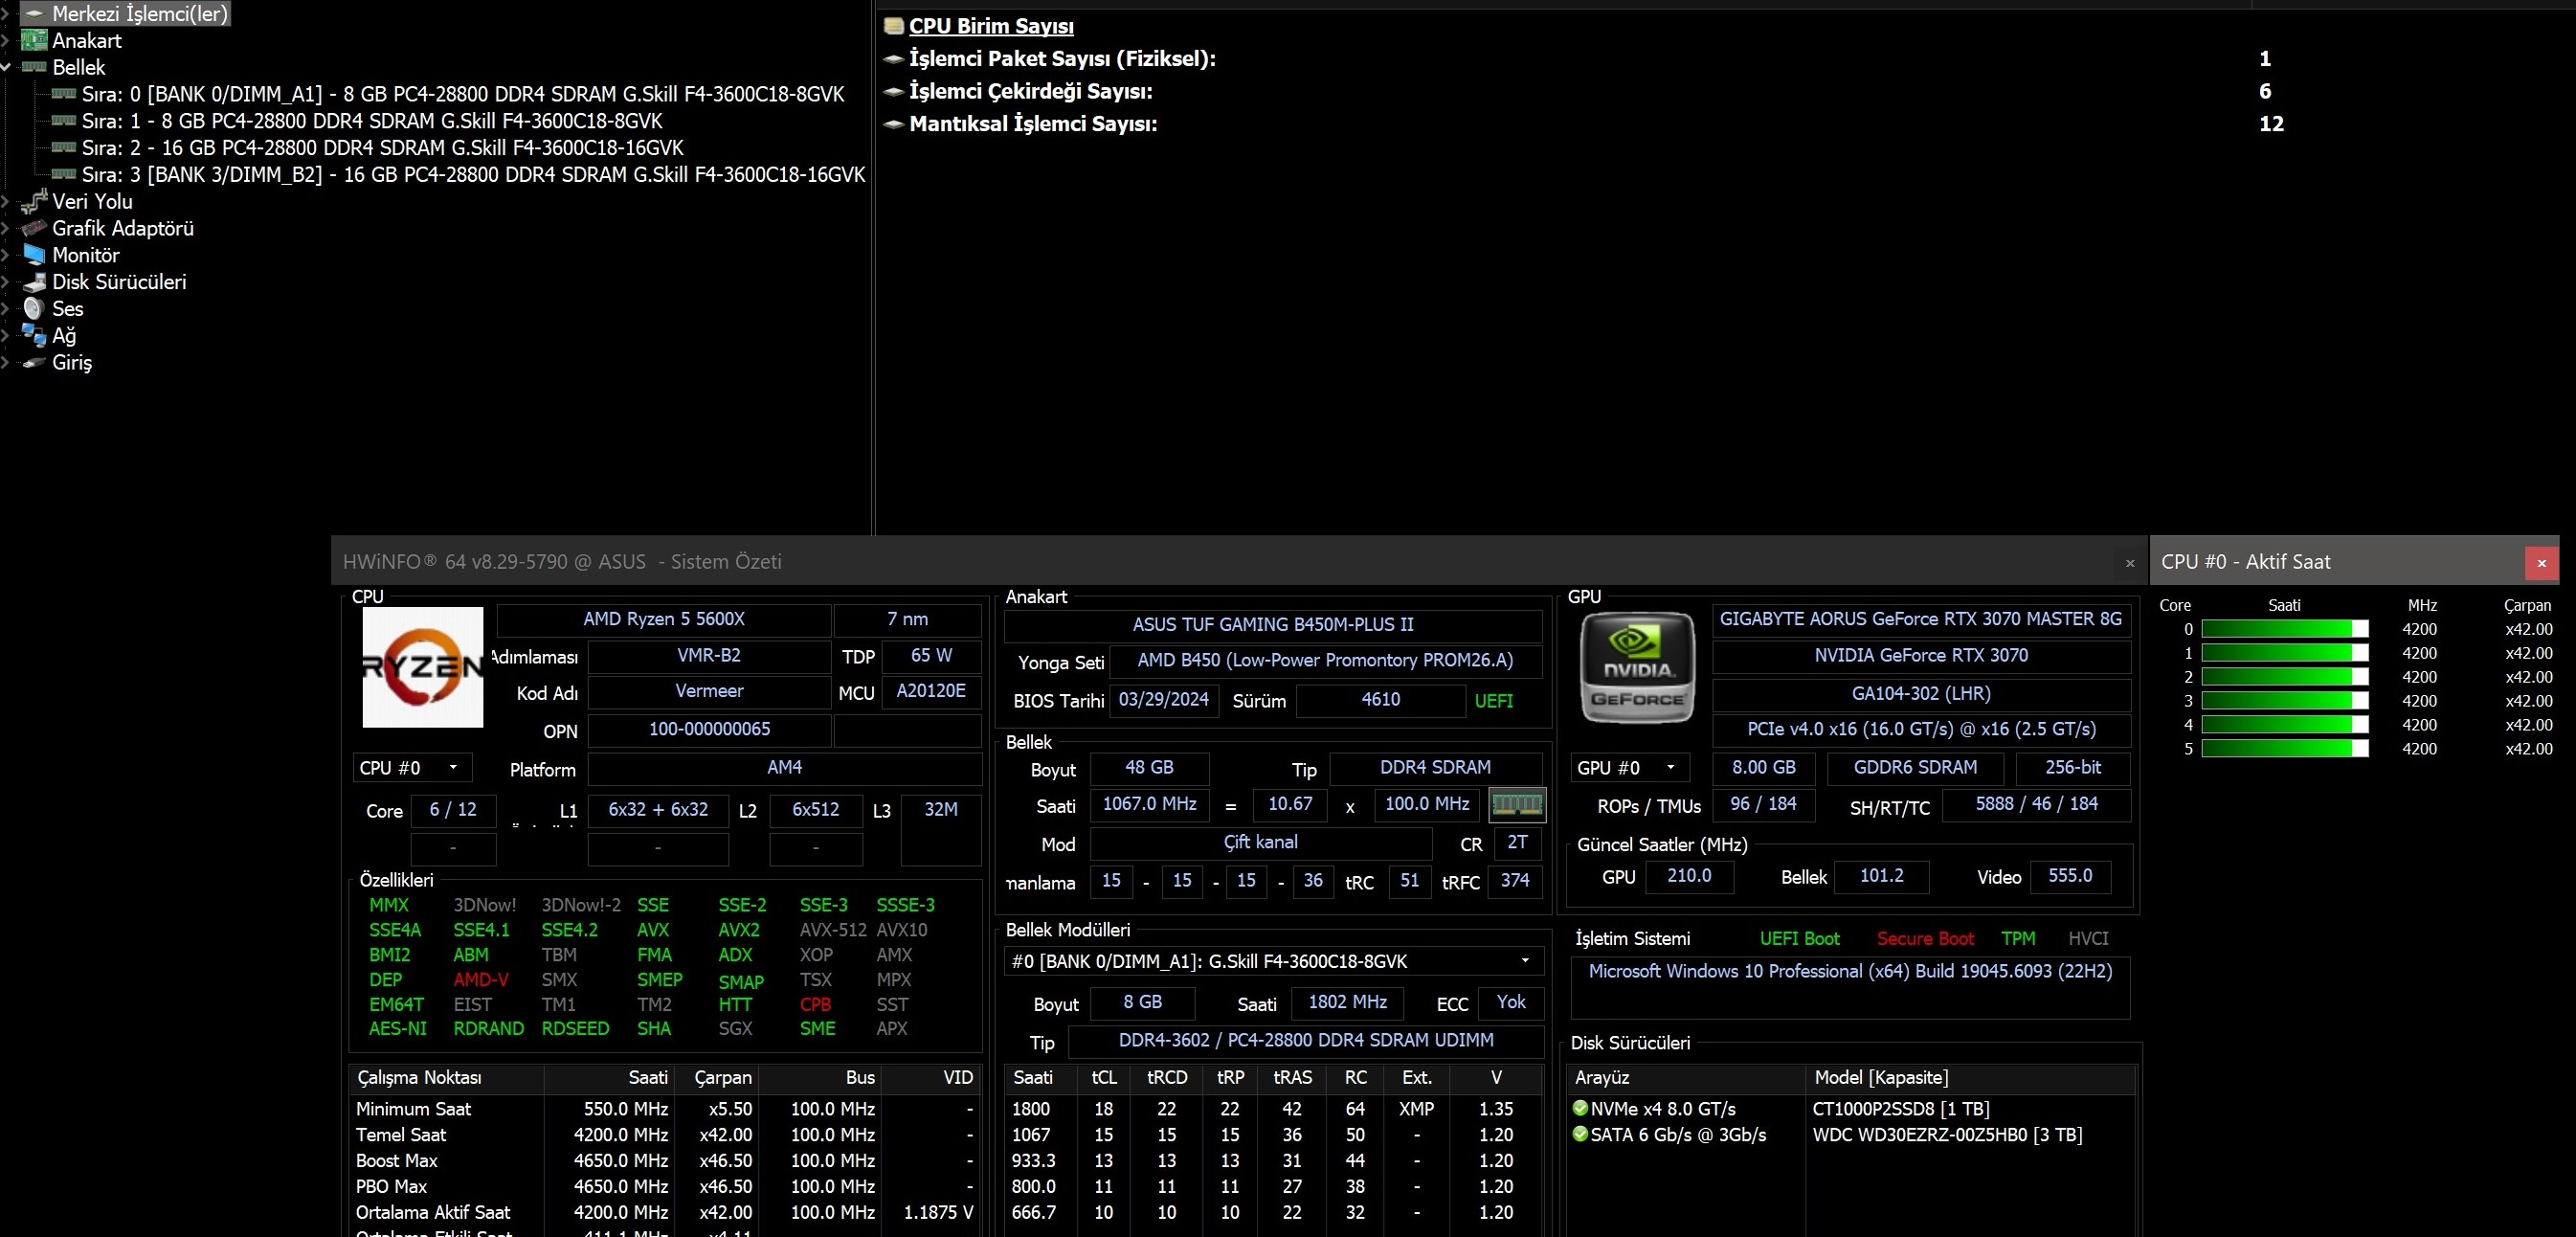This screenshot has width=2576, height=1237.
Task: Click the folder icon beside CPU Birim Sayısı
Action: coord(894,27)
